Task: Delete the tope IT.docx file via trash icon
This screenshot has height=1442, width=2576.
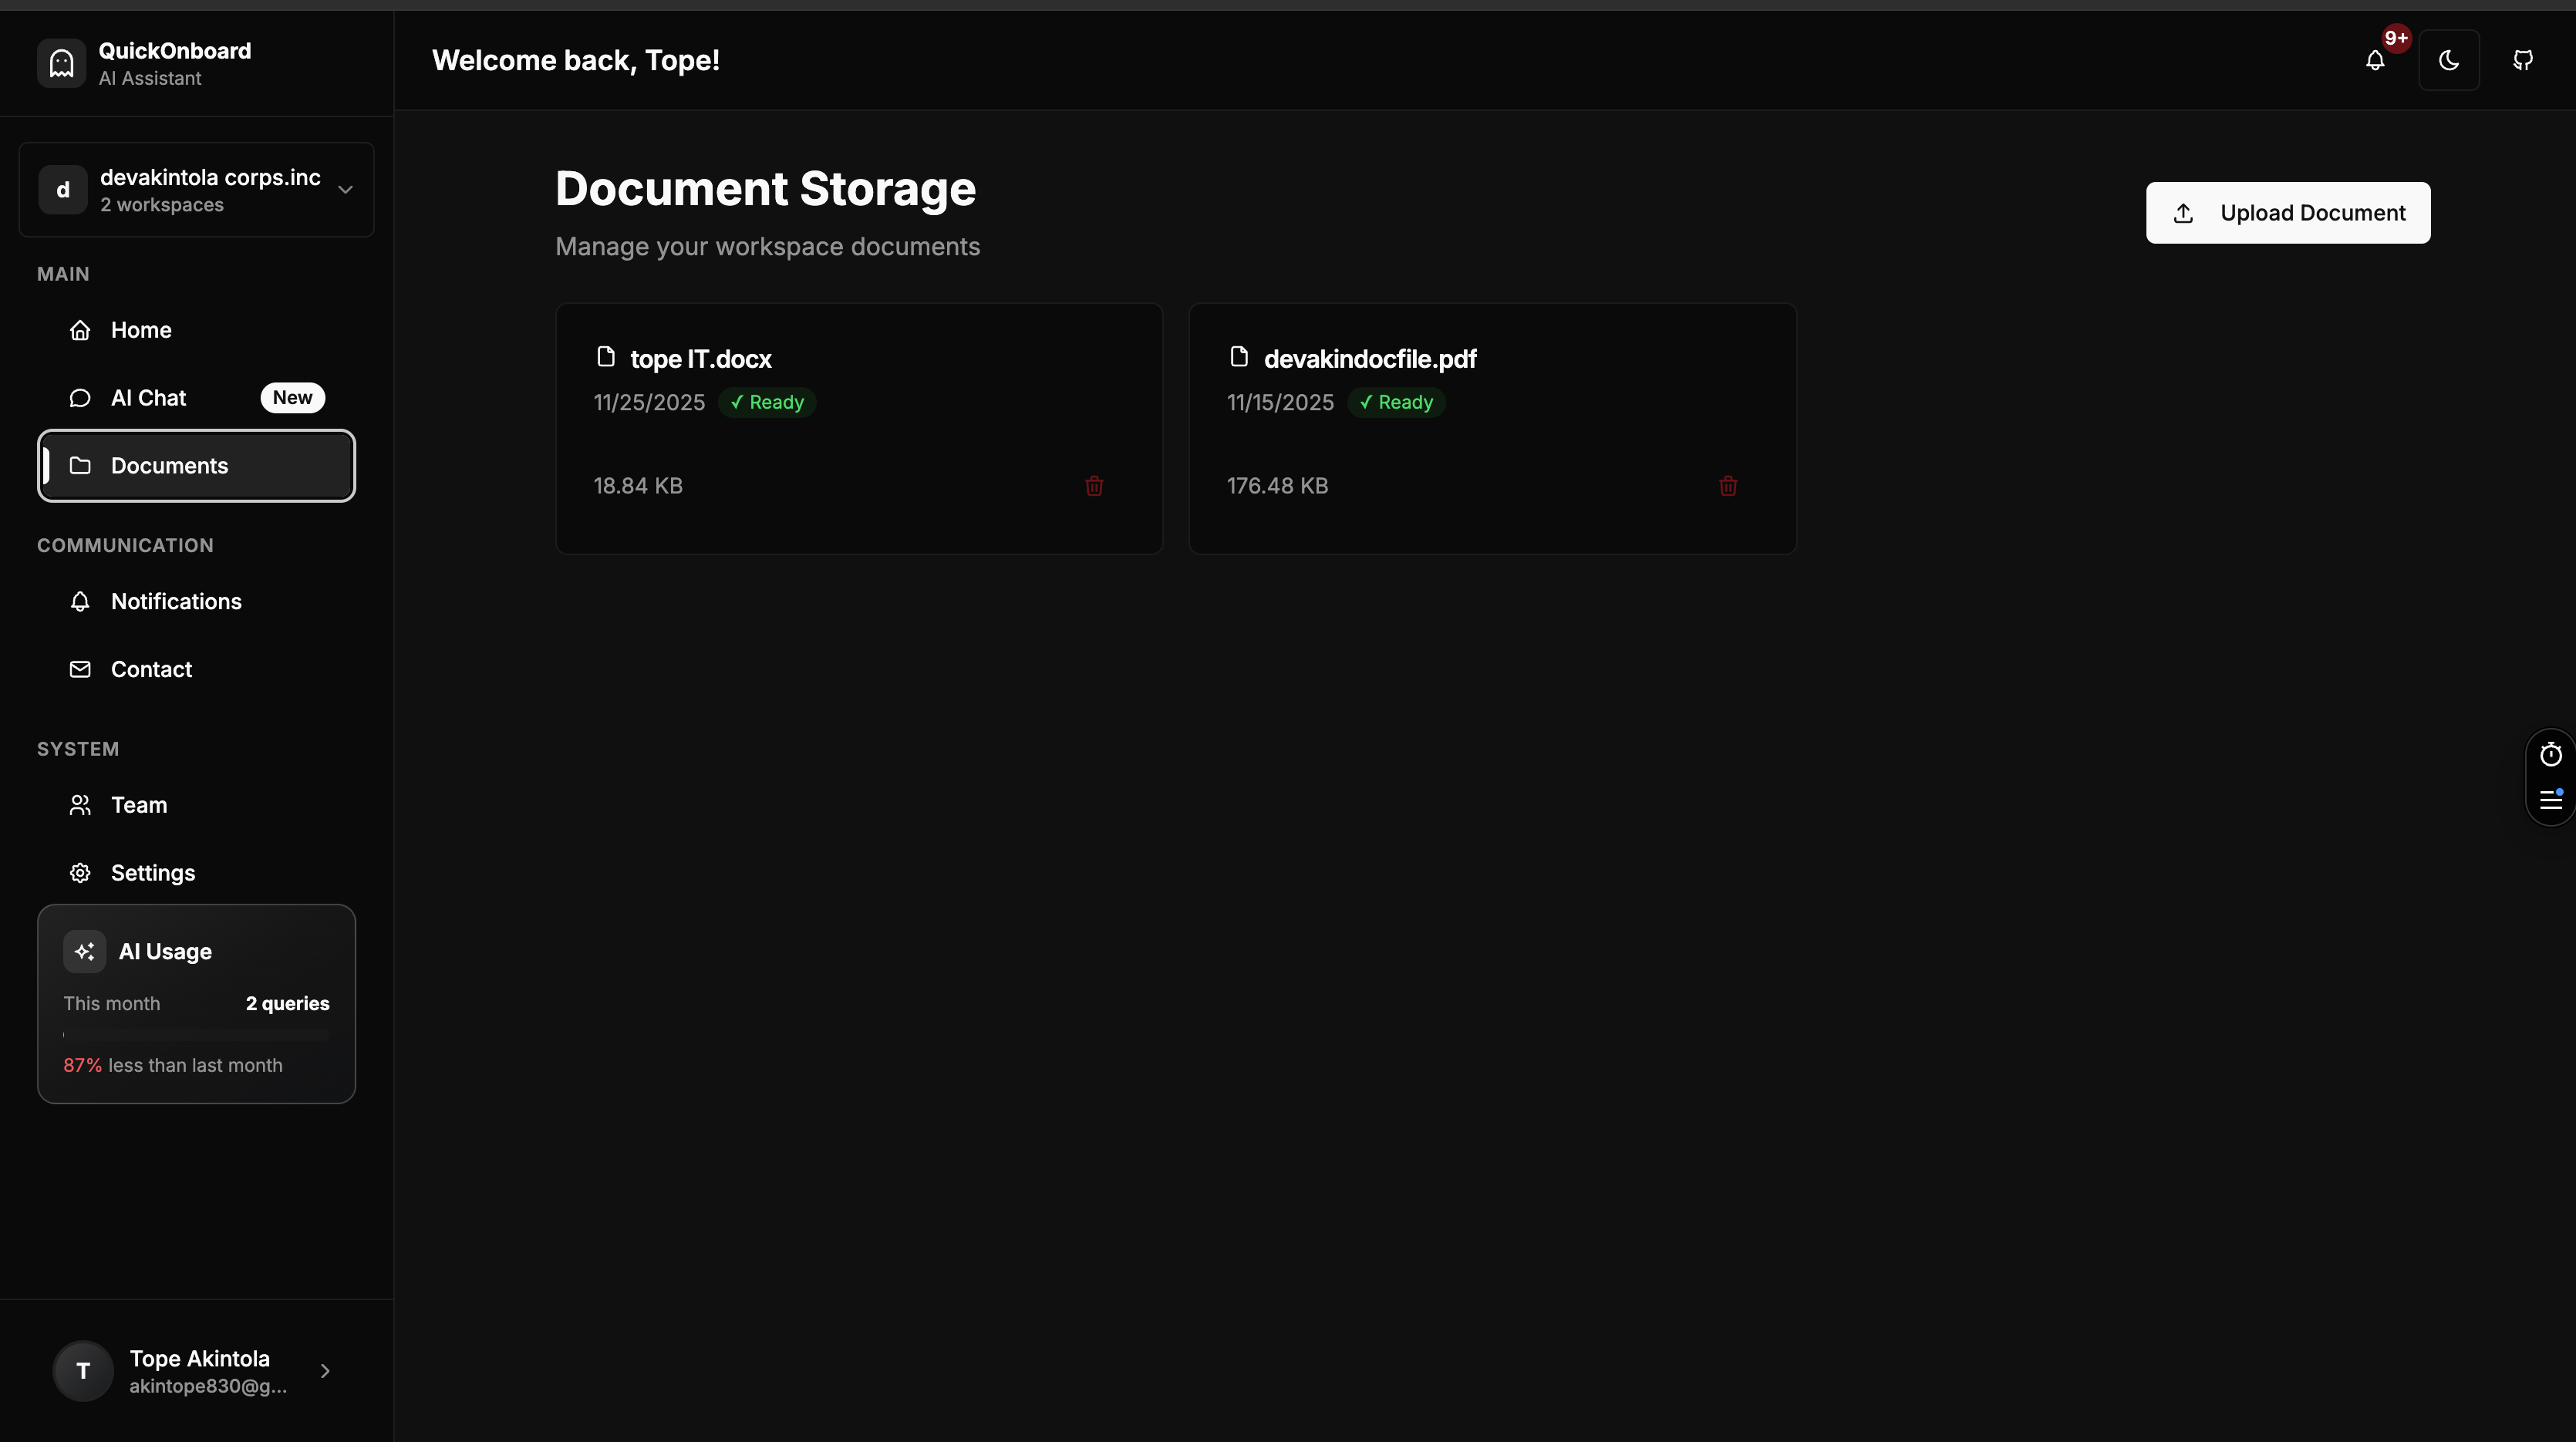Action: [x=1094, y=486]
